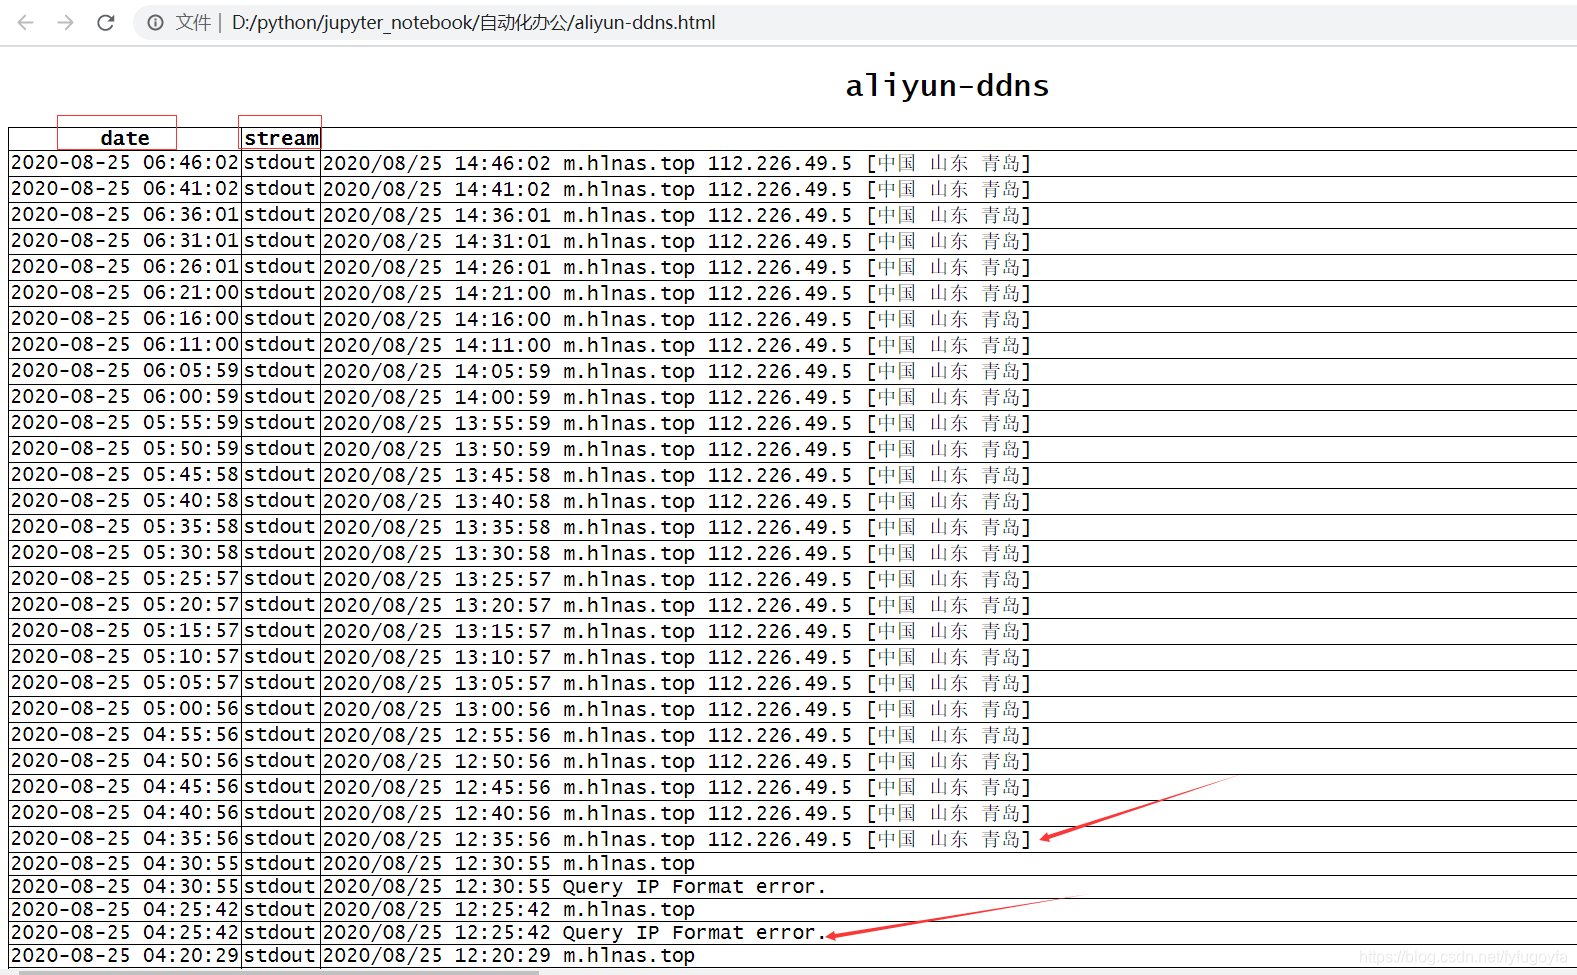
Task: Click date cell 2020-08-25 06:46:02
Action: 125,163
